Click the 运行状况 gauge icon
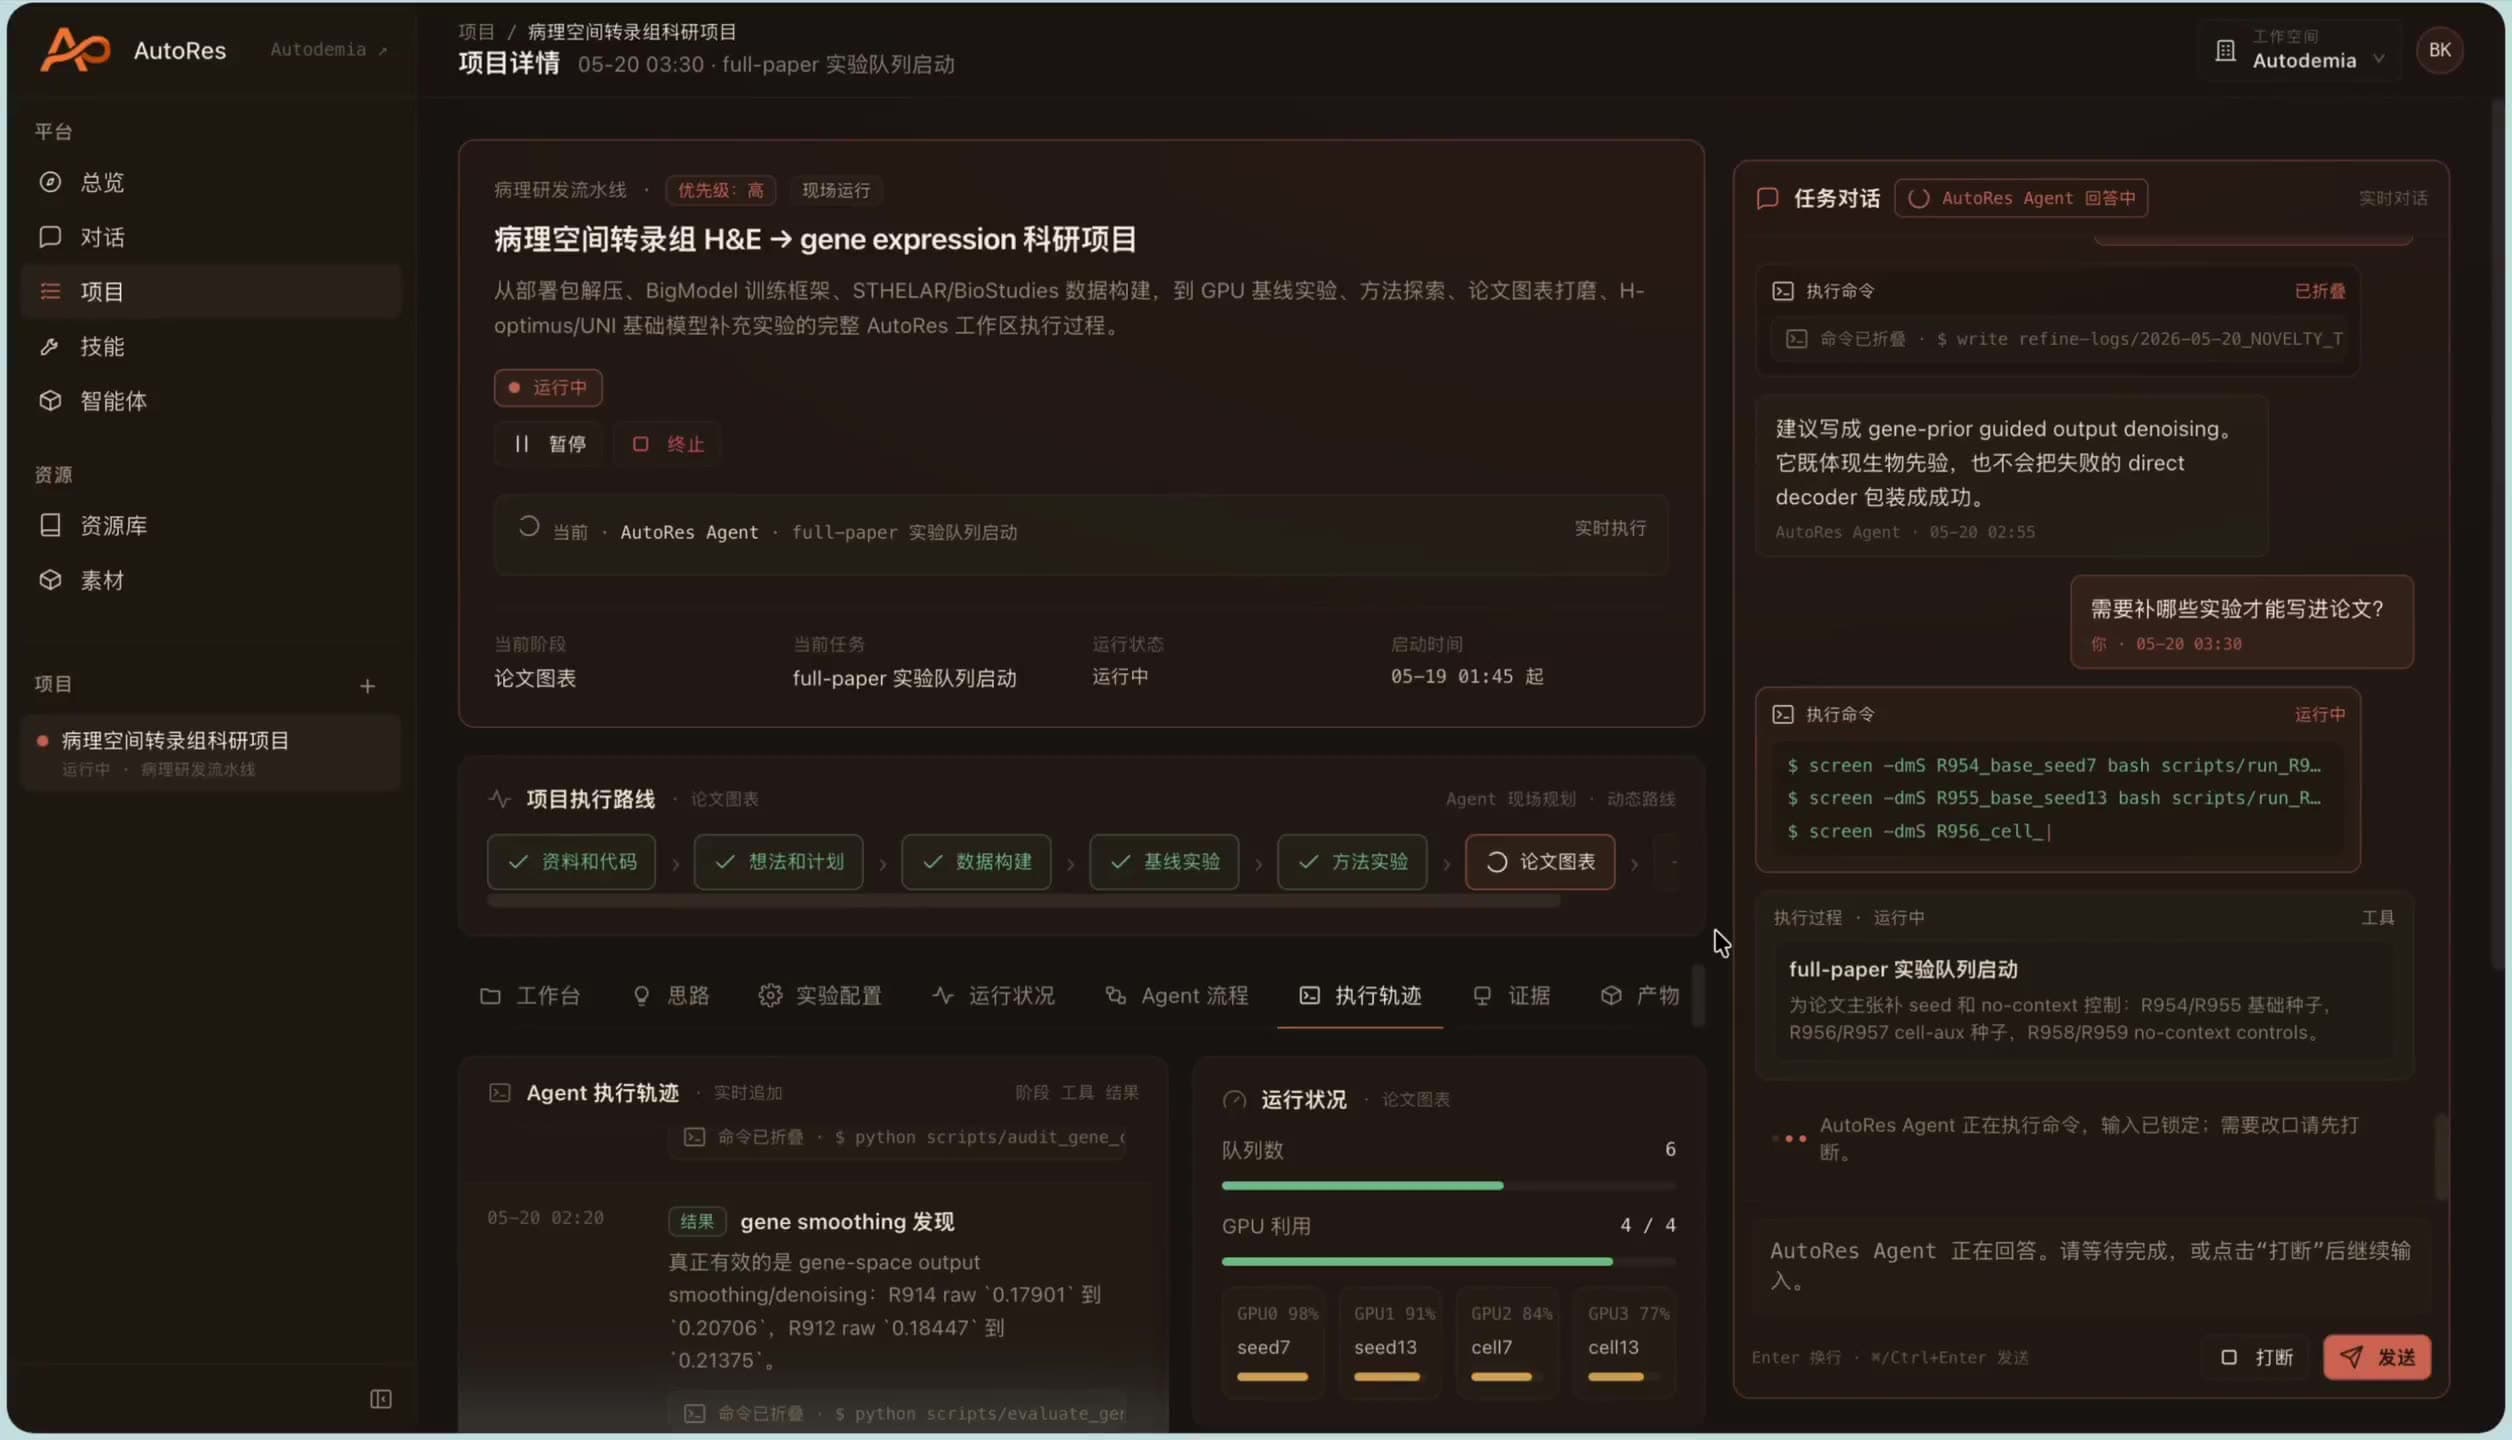The image size is (2512, 1440). pyautogui.click(x=1234, y=1100)
